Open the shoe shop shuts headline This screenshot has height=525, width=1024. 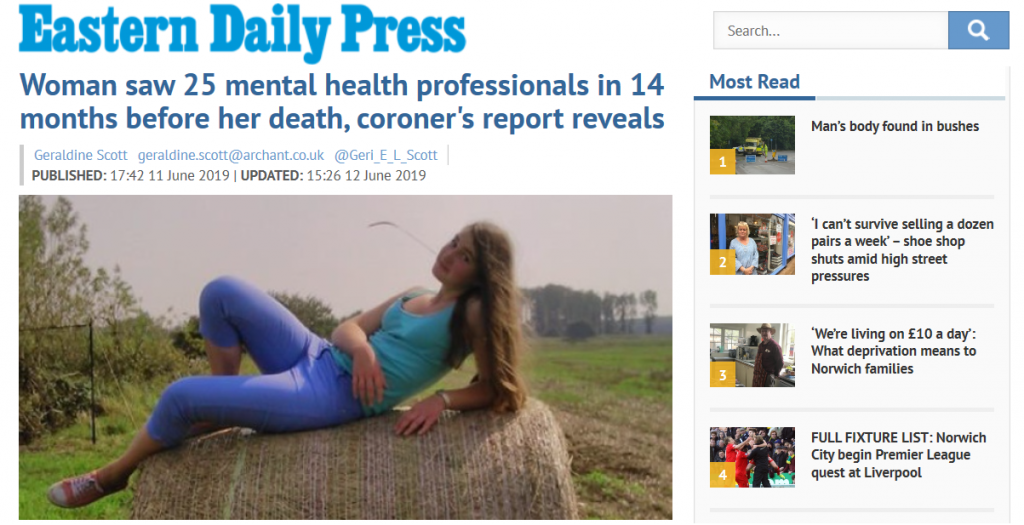click(x=902, y=250)
